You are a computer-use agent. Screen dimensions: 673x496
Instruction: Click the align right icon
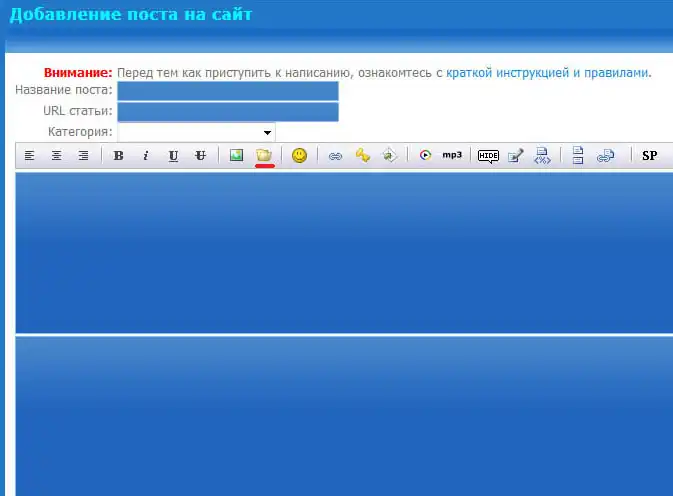tap(83, 155)
